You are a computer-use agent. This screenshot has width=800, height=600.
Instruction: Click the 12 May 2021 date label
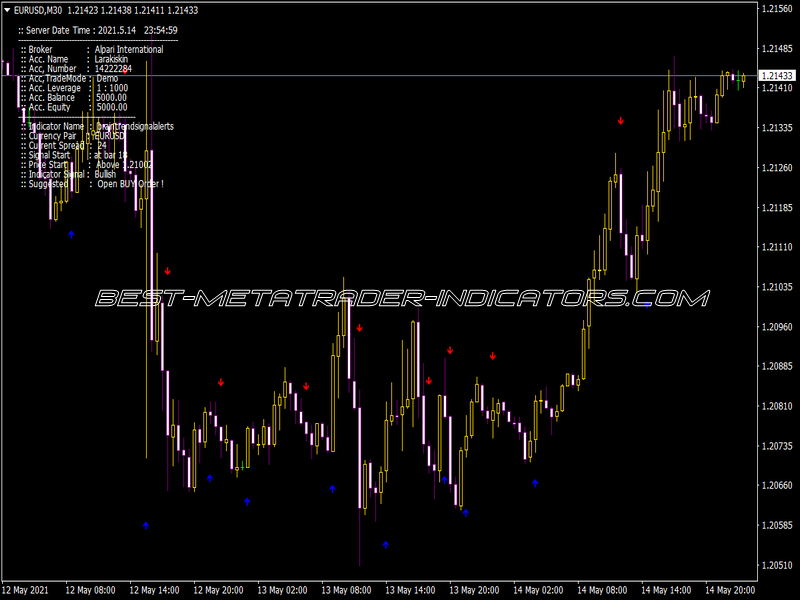(x=26, y=590)
